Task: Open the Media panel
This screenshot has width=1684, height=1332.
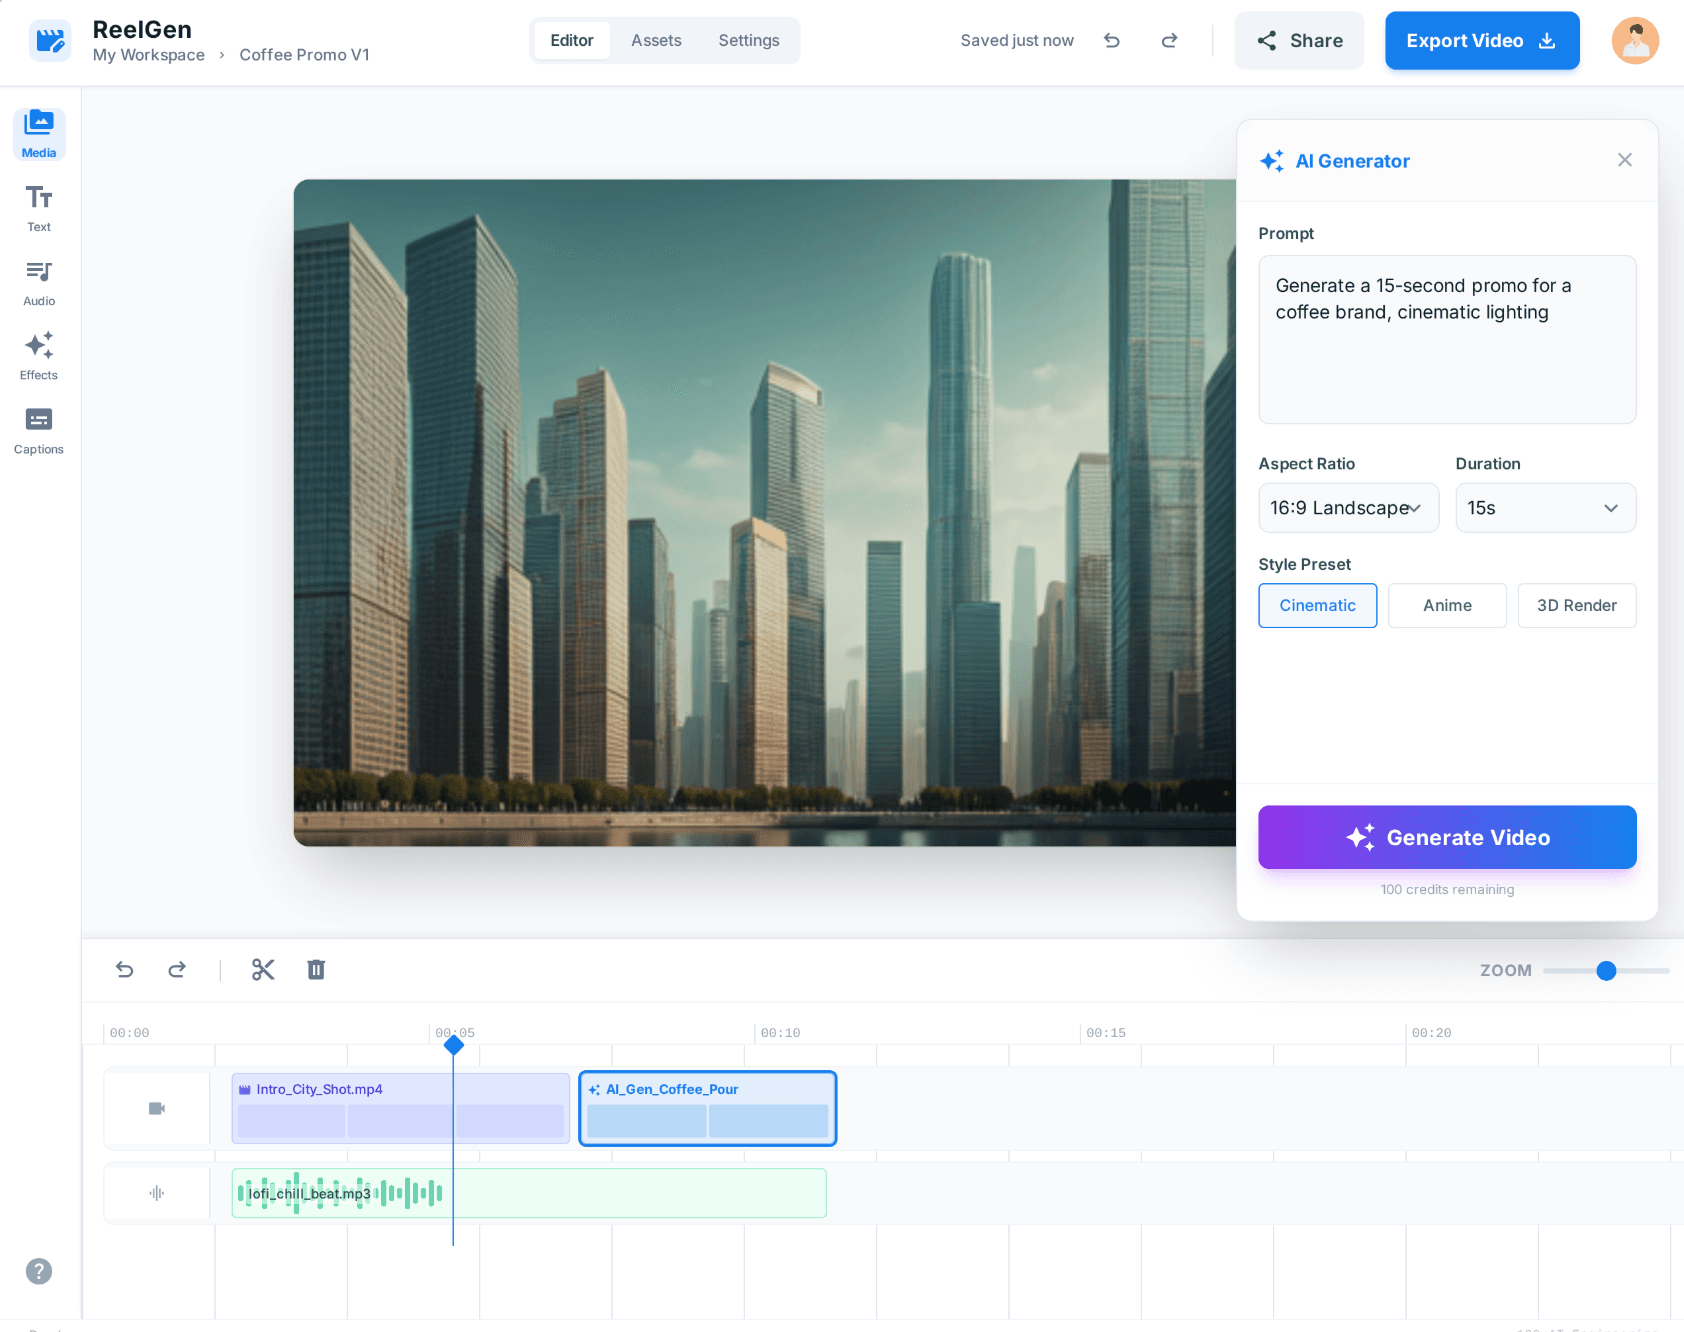Action: click(x=38, y=134)
